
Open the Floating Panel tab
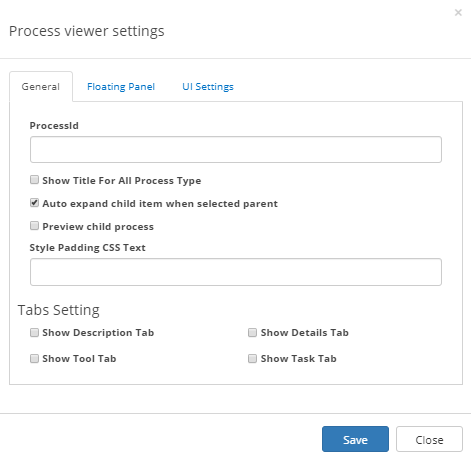pyautogui.click(x=121, y=87)
